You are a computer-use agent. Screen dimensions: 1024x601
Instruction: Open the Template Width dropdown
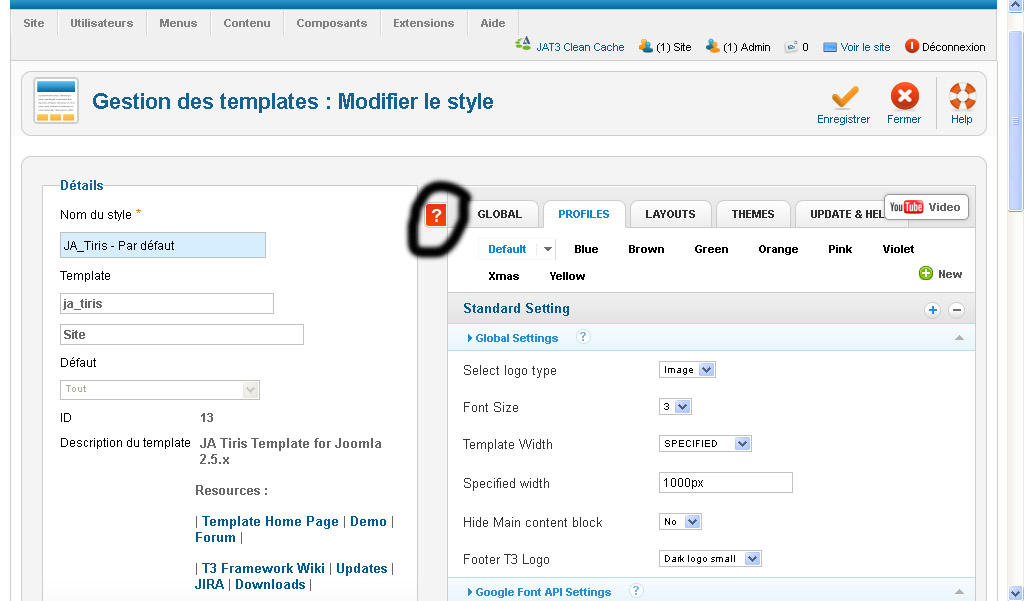click(705, 443)
